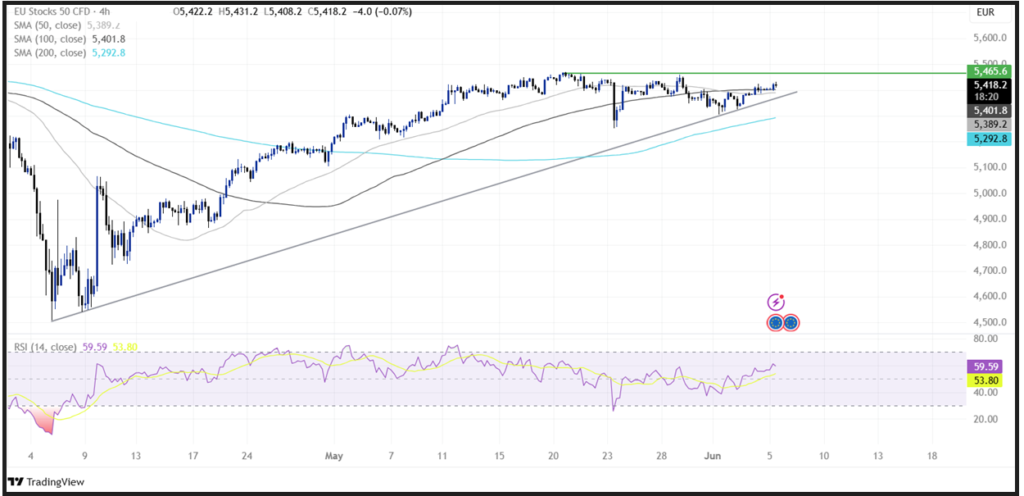The height and width of the screenshot is (496, 1024).
Task: Click the 4,900.0 price scale tick
Action: (991, 219)
